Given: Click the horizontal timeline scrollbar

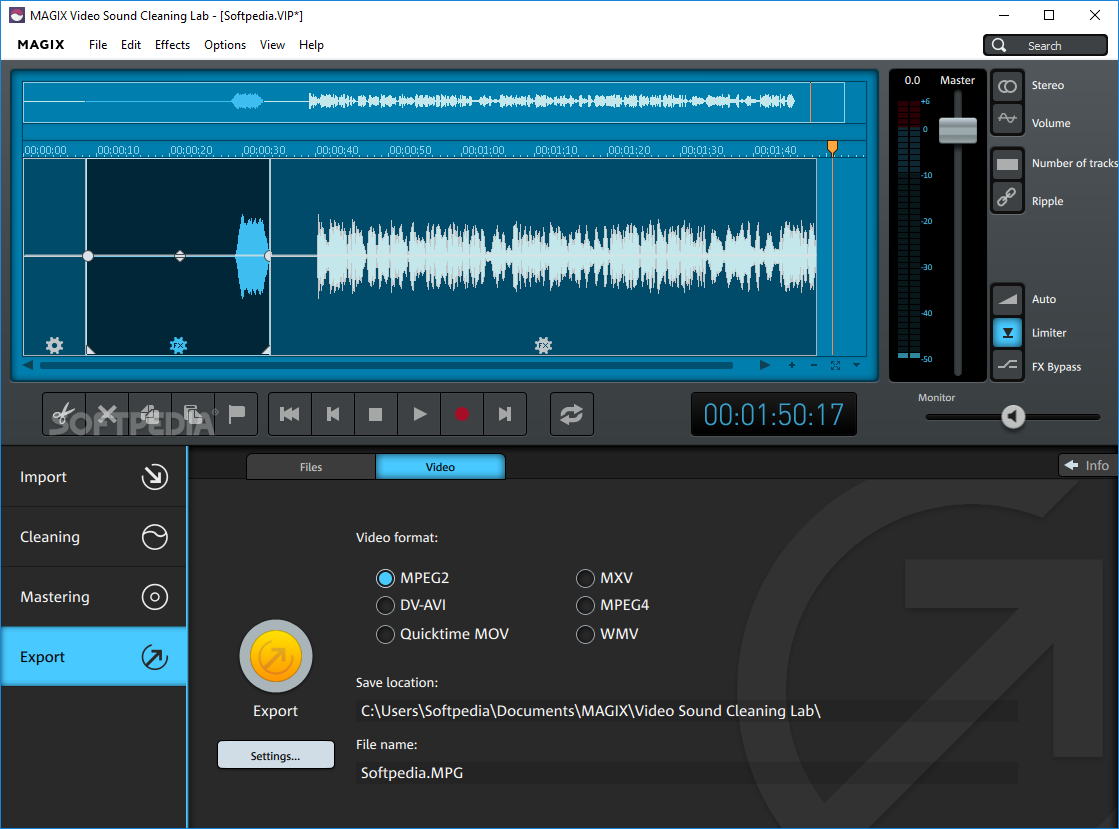Looking at the screenshot, I should 386,365.
